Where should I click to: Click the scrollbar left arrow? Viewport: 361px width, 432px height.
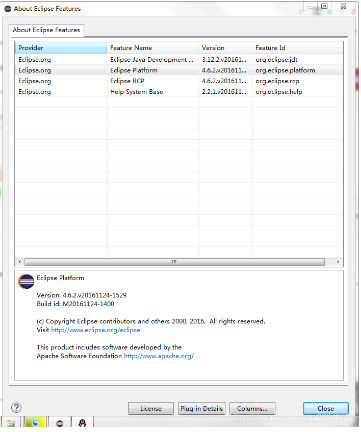click(20, 262)
